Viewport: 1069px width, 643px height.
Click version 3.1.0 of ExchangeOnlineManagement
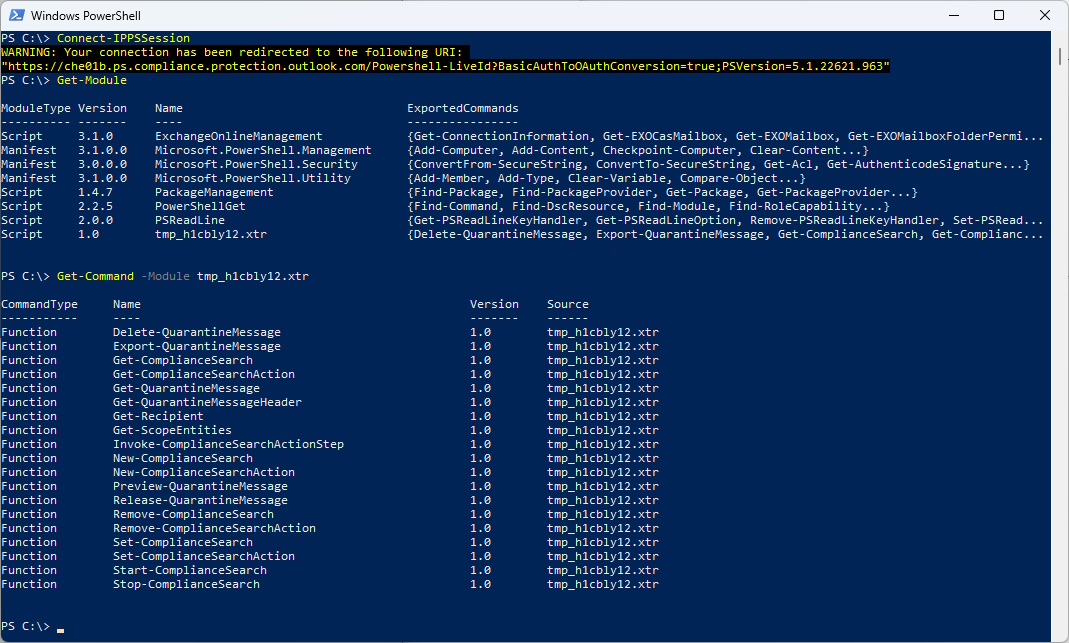pyautogui.click(x=95, y=136)
